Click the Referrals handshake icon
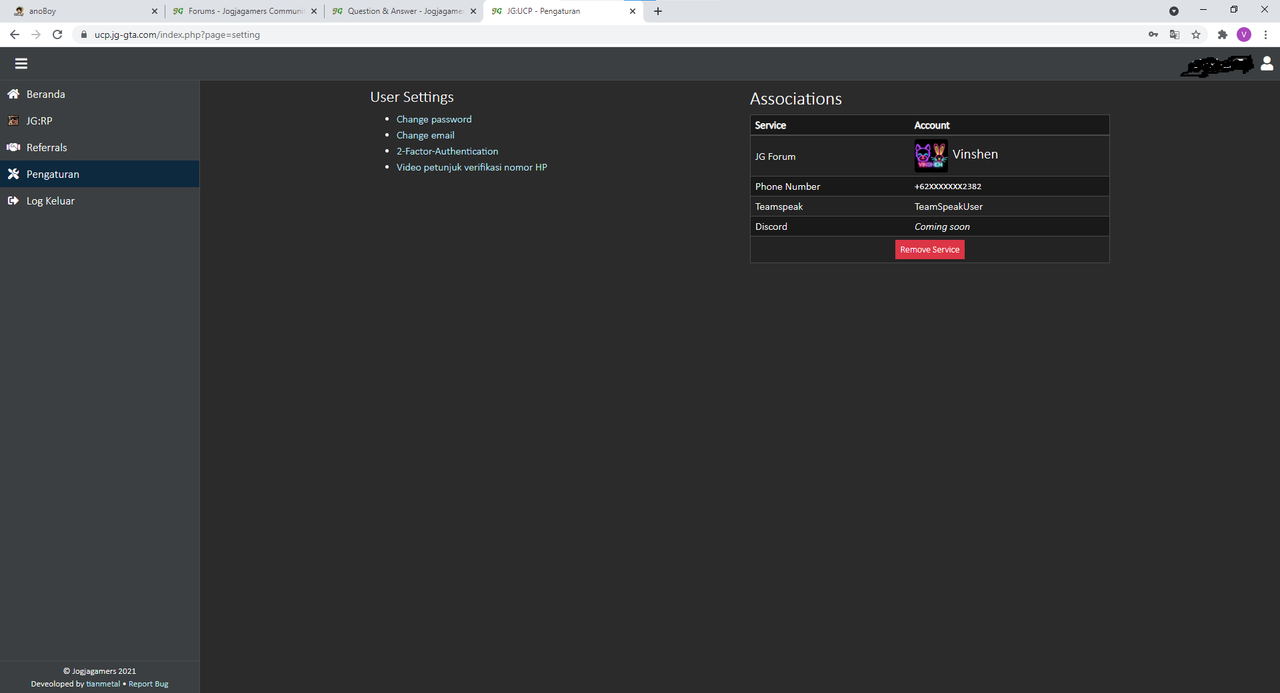 [13, 148]
